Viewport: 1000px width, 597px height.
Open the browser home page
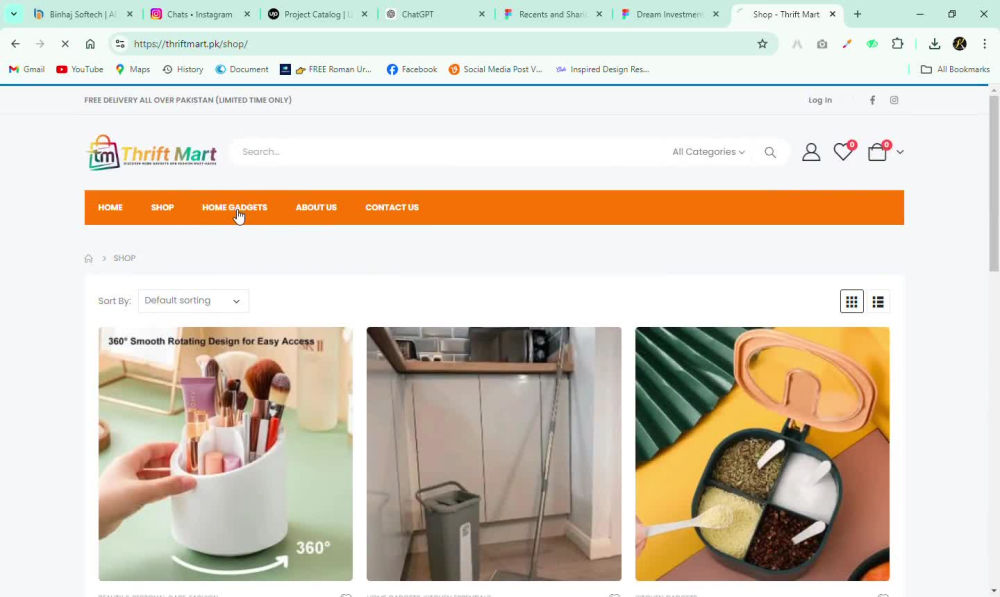click(90, 44)
